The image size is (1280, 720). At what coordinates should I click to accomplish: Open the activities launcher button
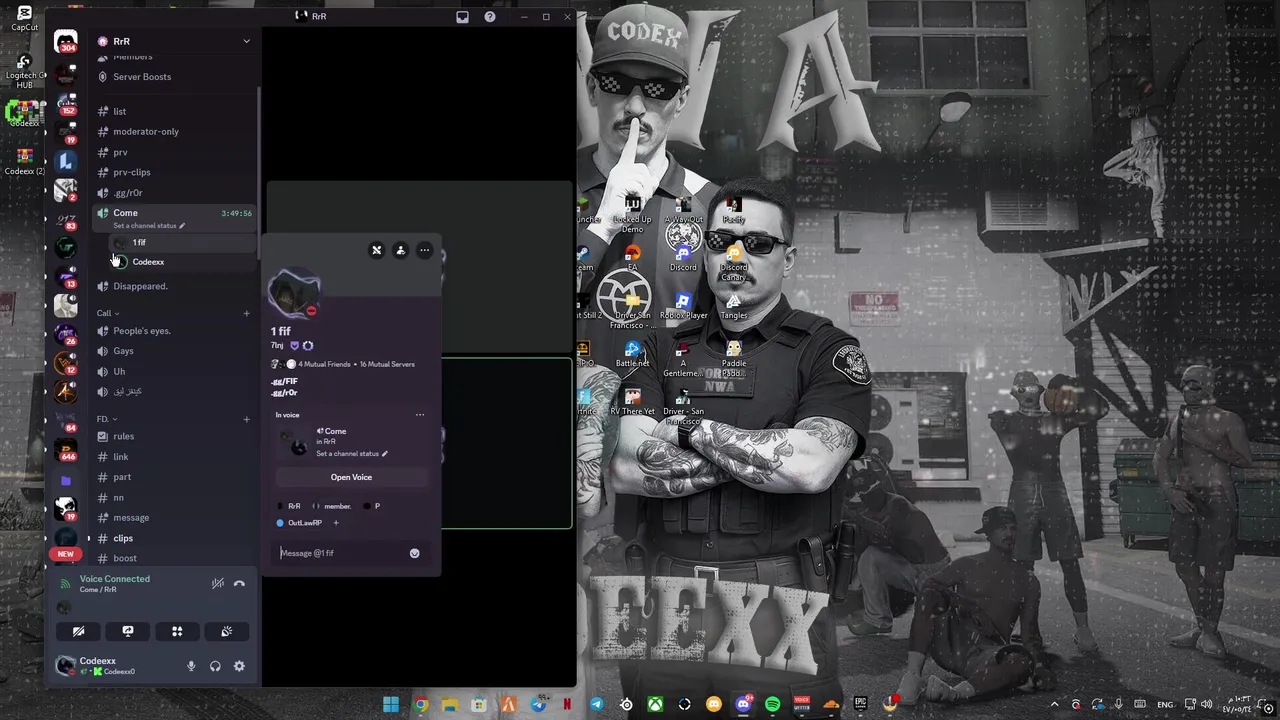[177, 631]
